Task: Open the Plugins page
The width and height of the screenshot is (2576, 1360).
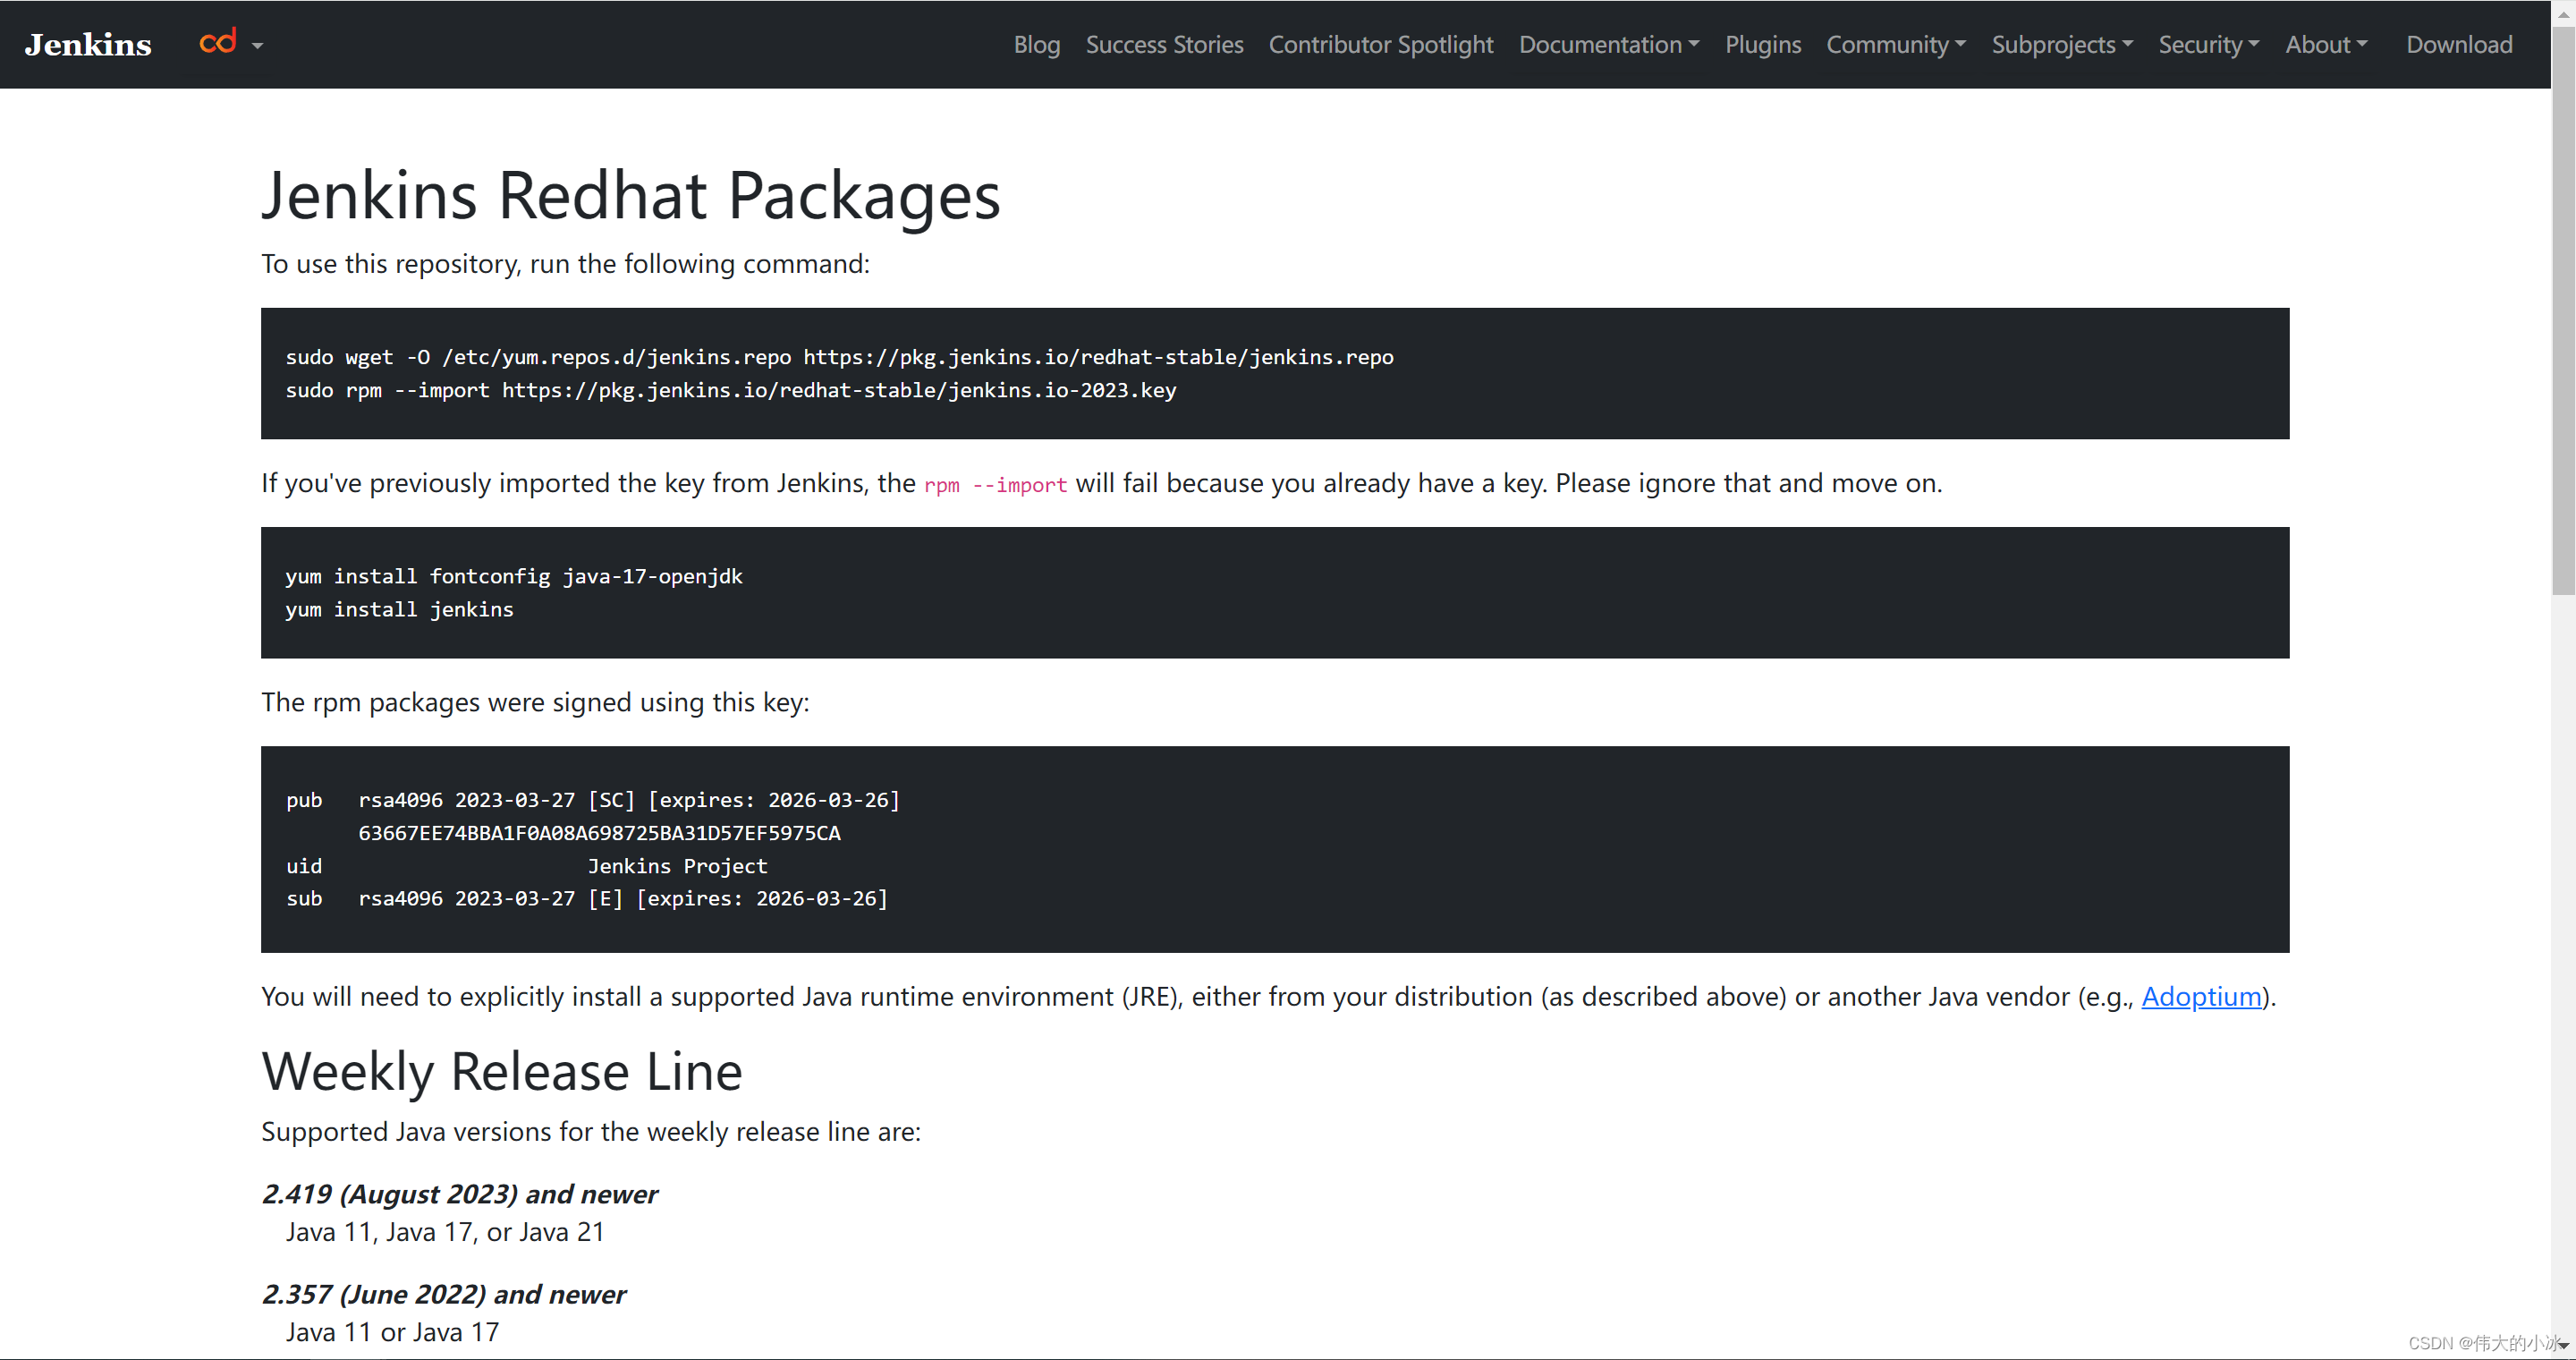Action: (1762, 45)
